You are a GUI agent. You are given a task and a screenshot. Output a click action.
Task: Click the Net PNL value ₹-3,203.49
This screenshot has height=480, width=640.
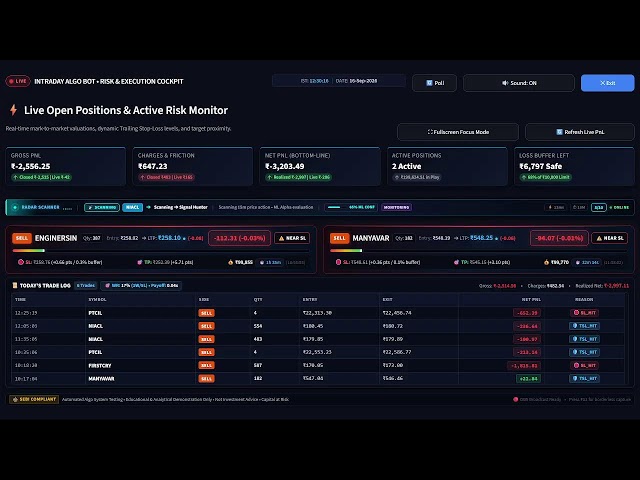(x=284, y=166)
